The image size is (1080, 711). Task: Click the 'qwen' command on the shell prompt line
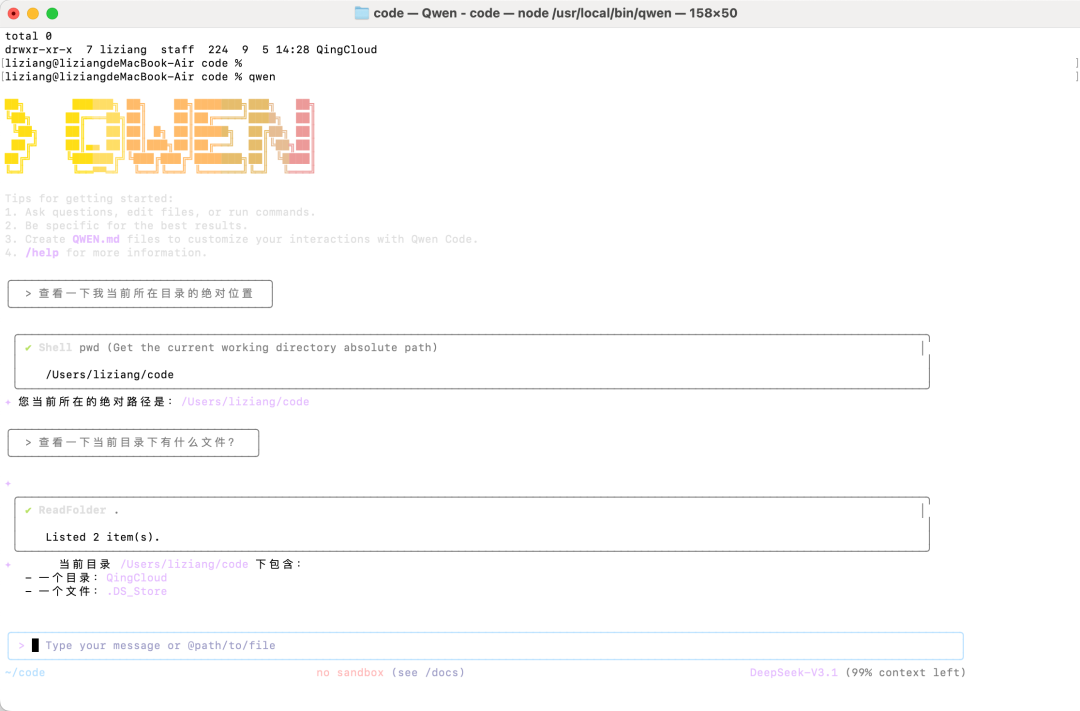pos(262,76)
